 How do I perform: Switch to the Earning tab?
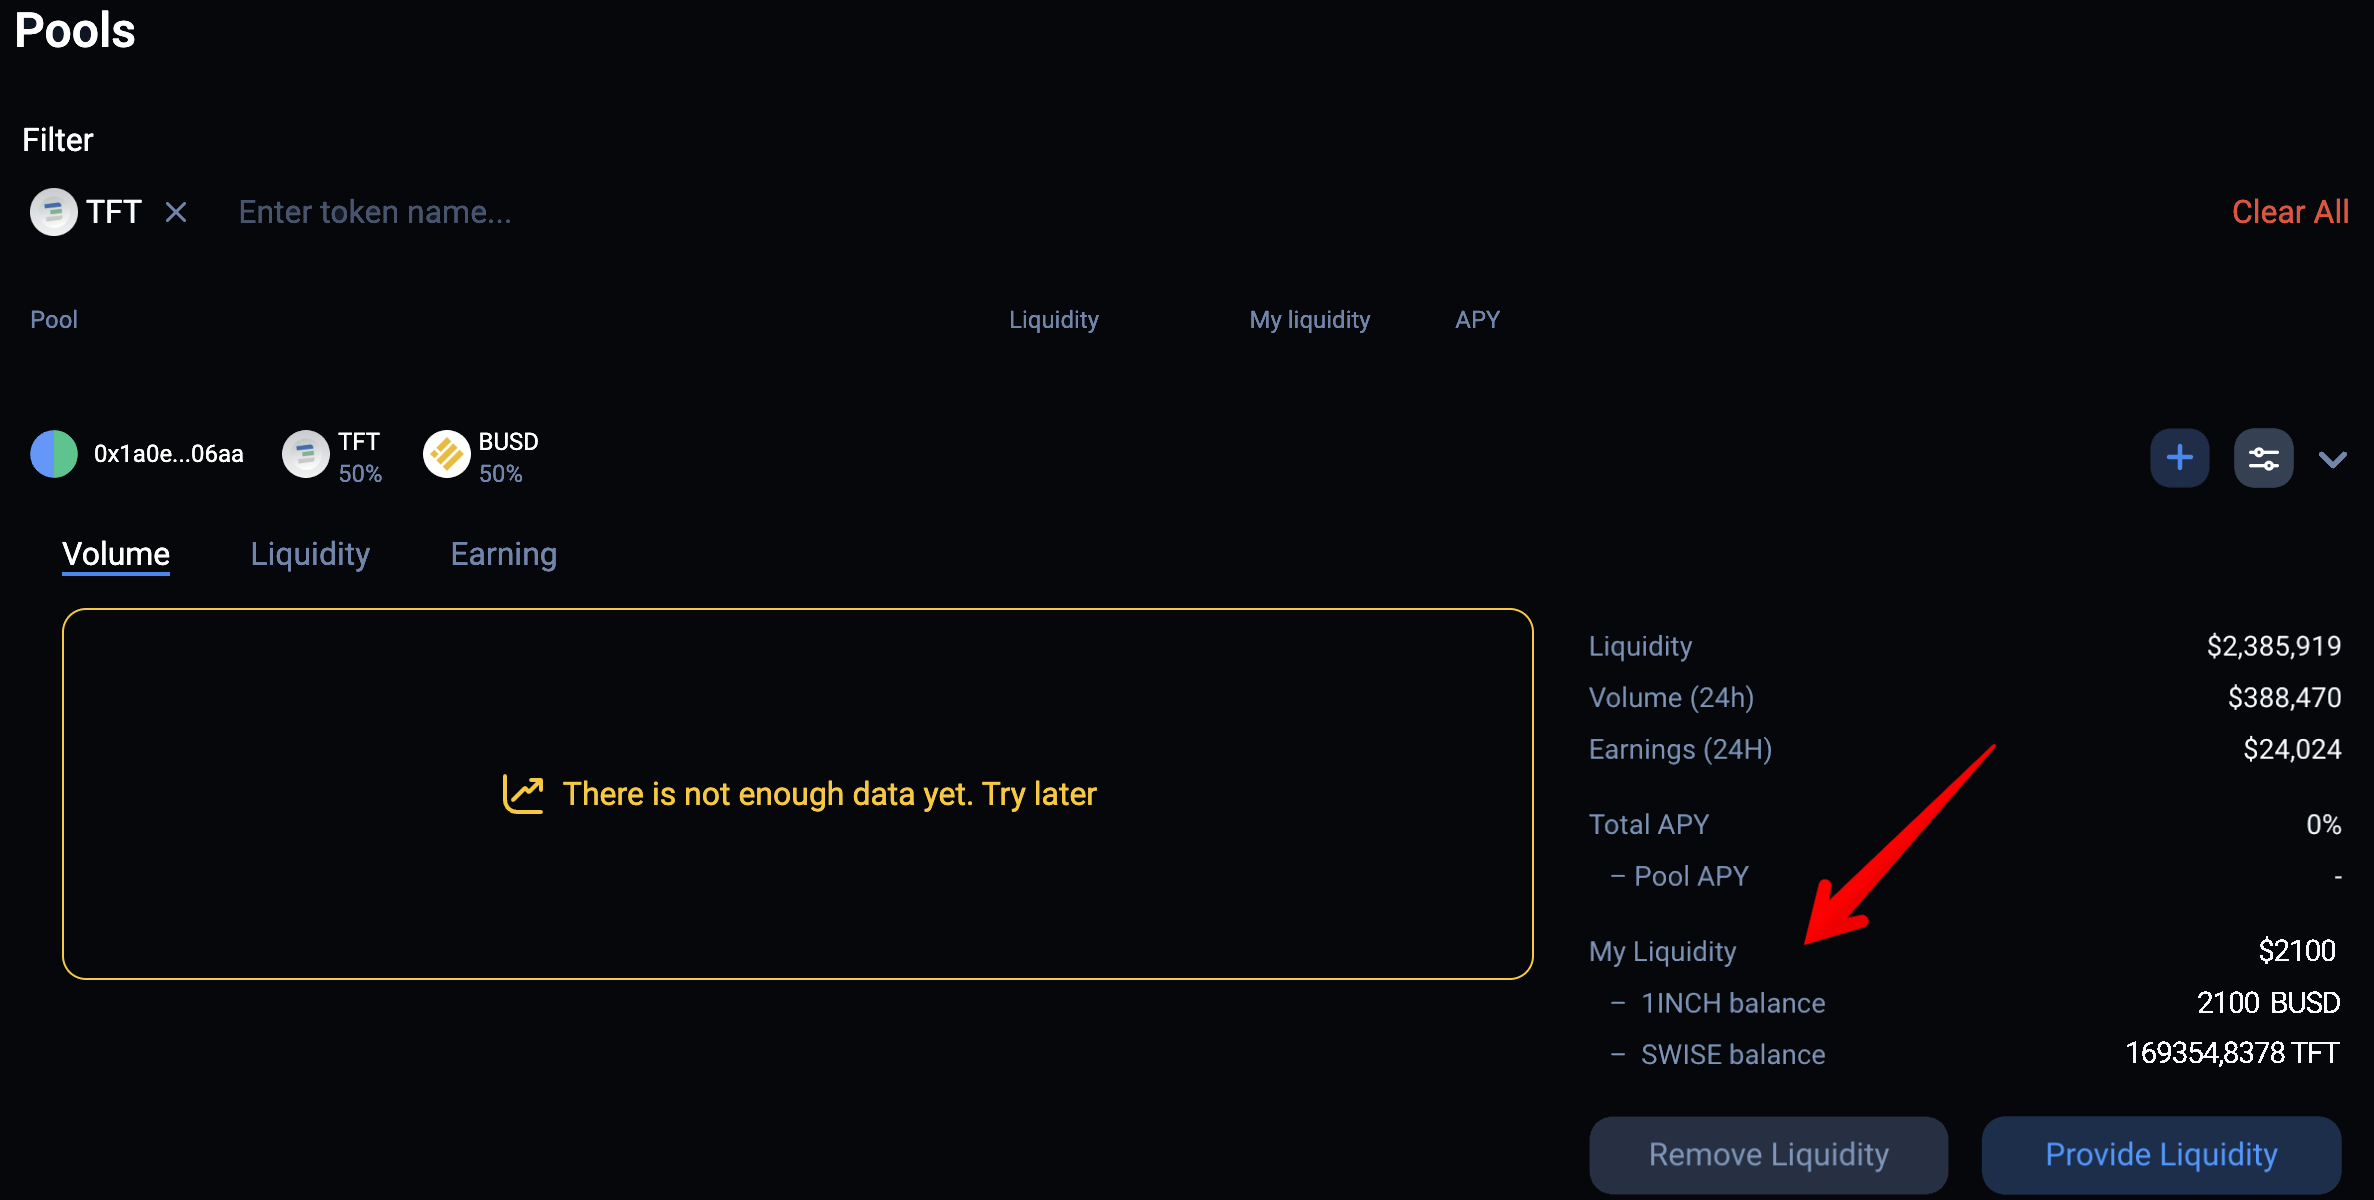click(x=503, y=554)
